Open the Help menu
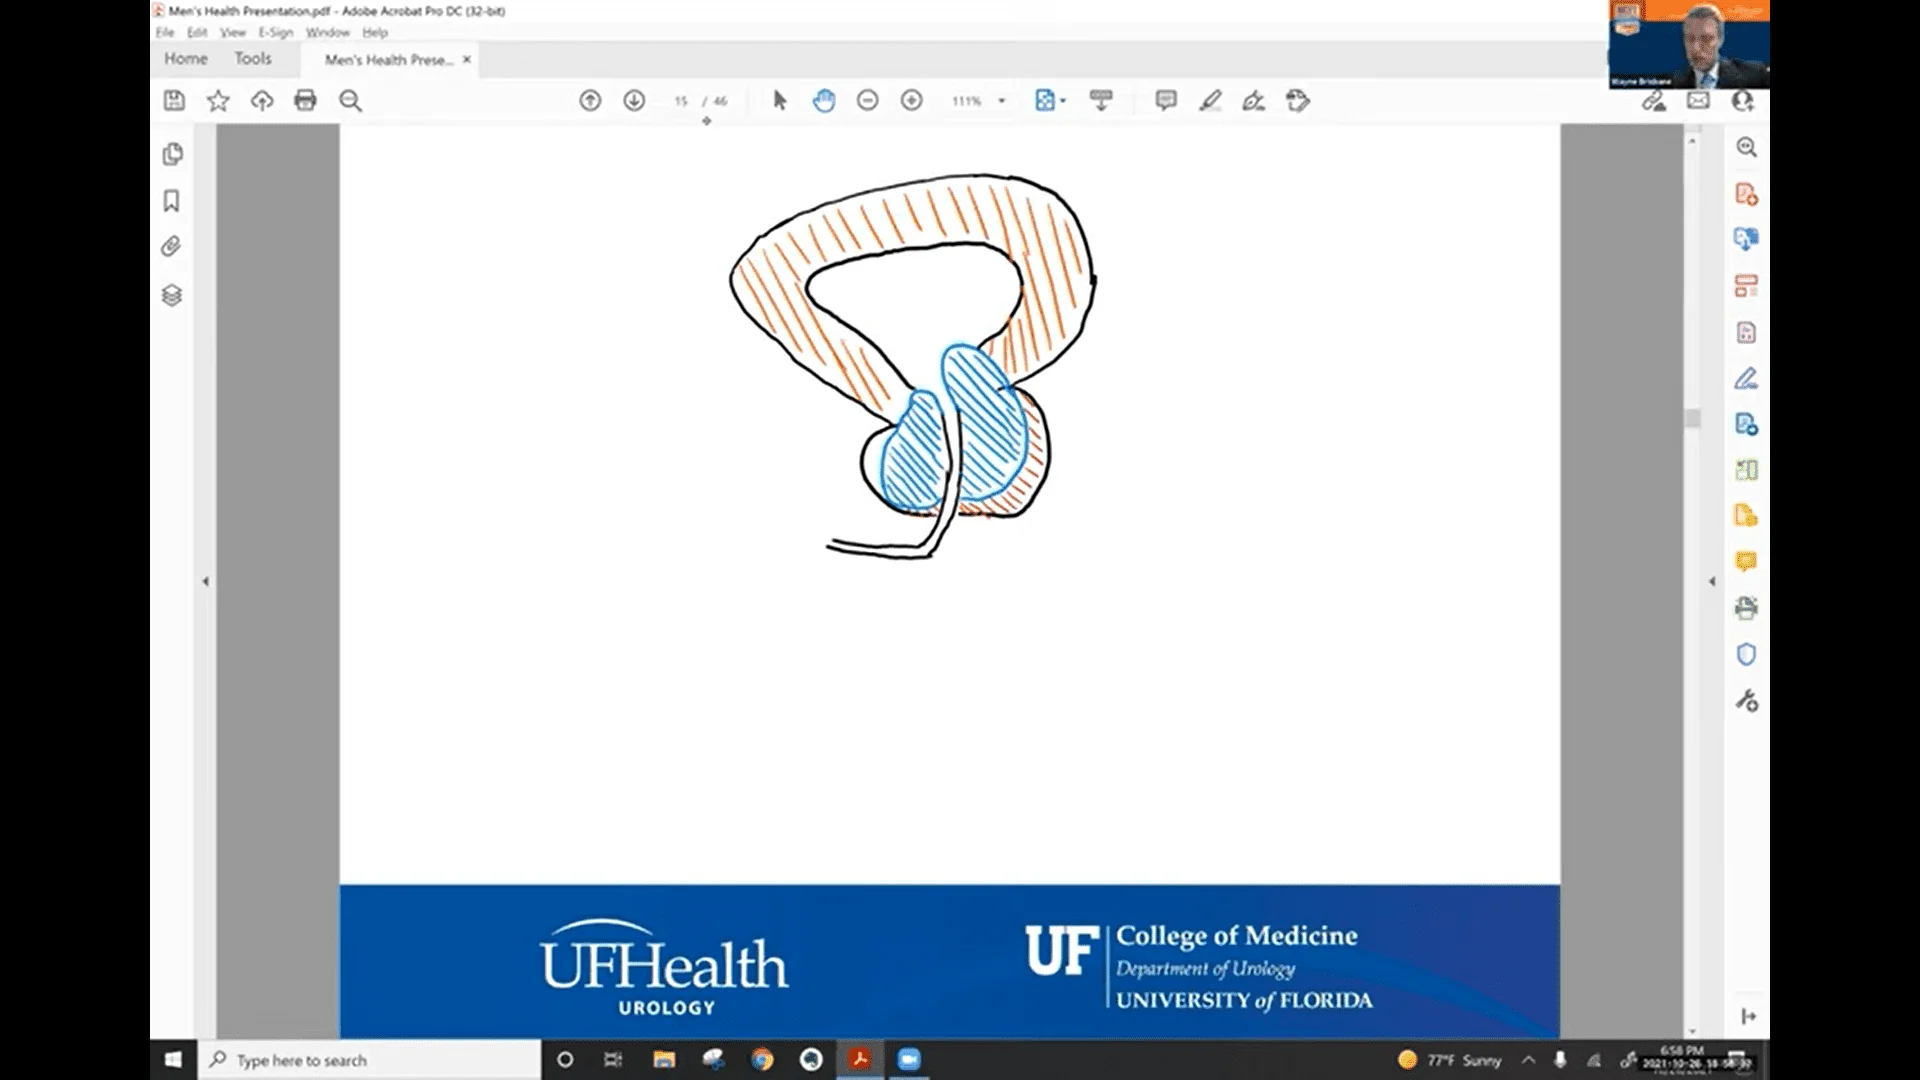1920x1080 pixels. (375, 32)
